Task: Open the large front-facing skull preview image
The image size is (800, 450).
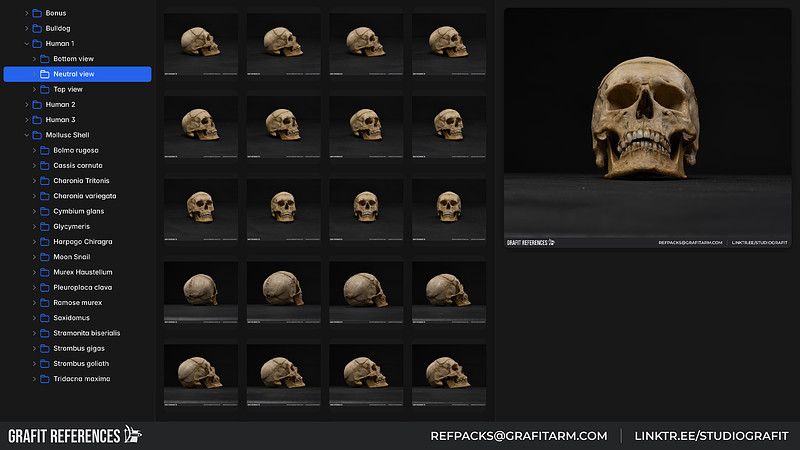Action: (647, 128)
